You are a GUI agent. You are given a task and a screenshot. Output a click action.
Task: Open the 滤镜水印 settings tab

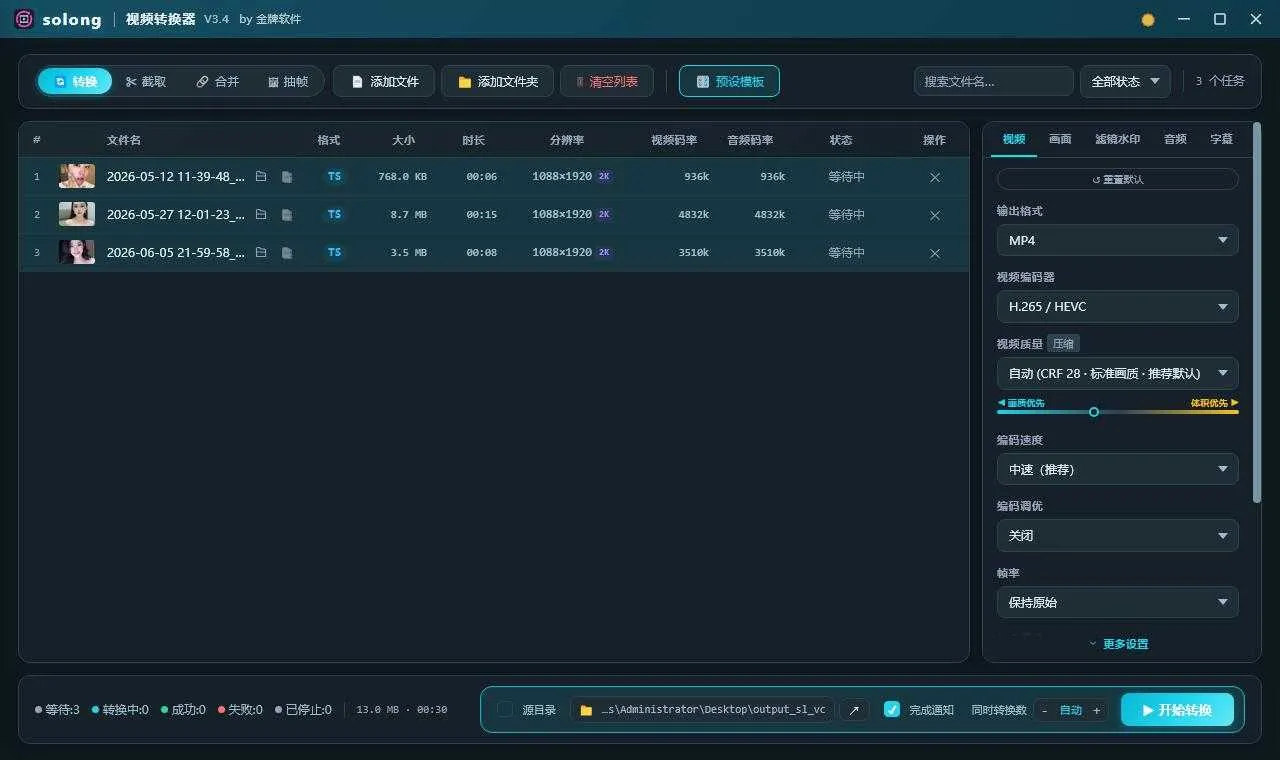tap(1117, 139)
